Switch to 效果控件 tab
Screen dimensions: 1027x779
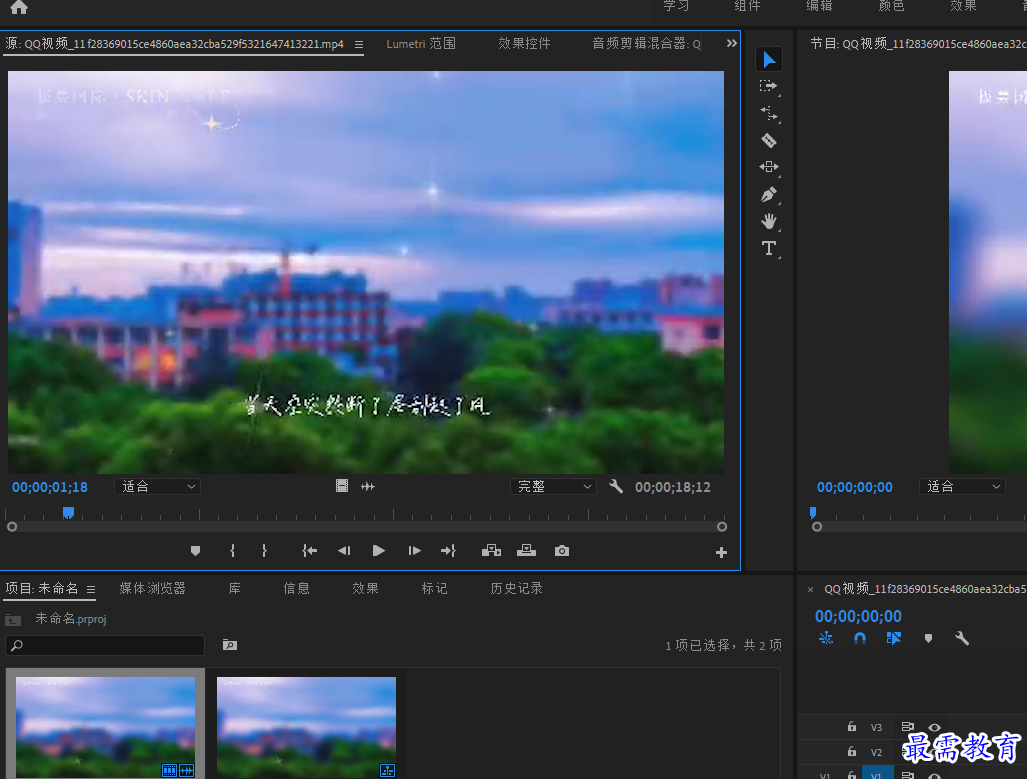coord(524,44)
